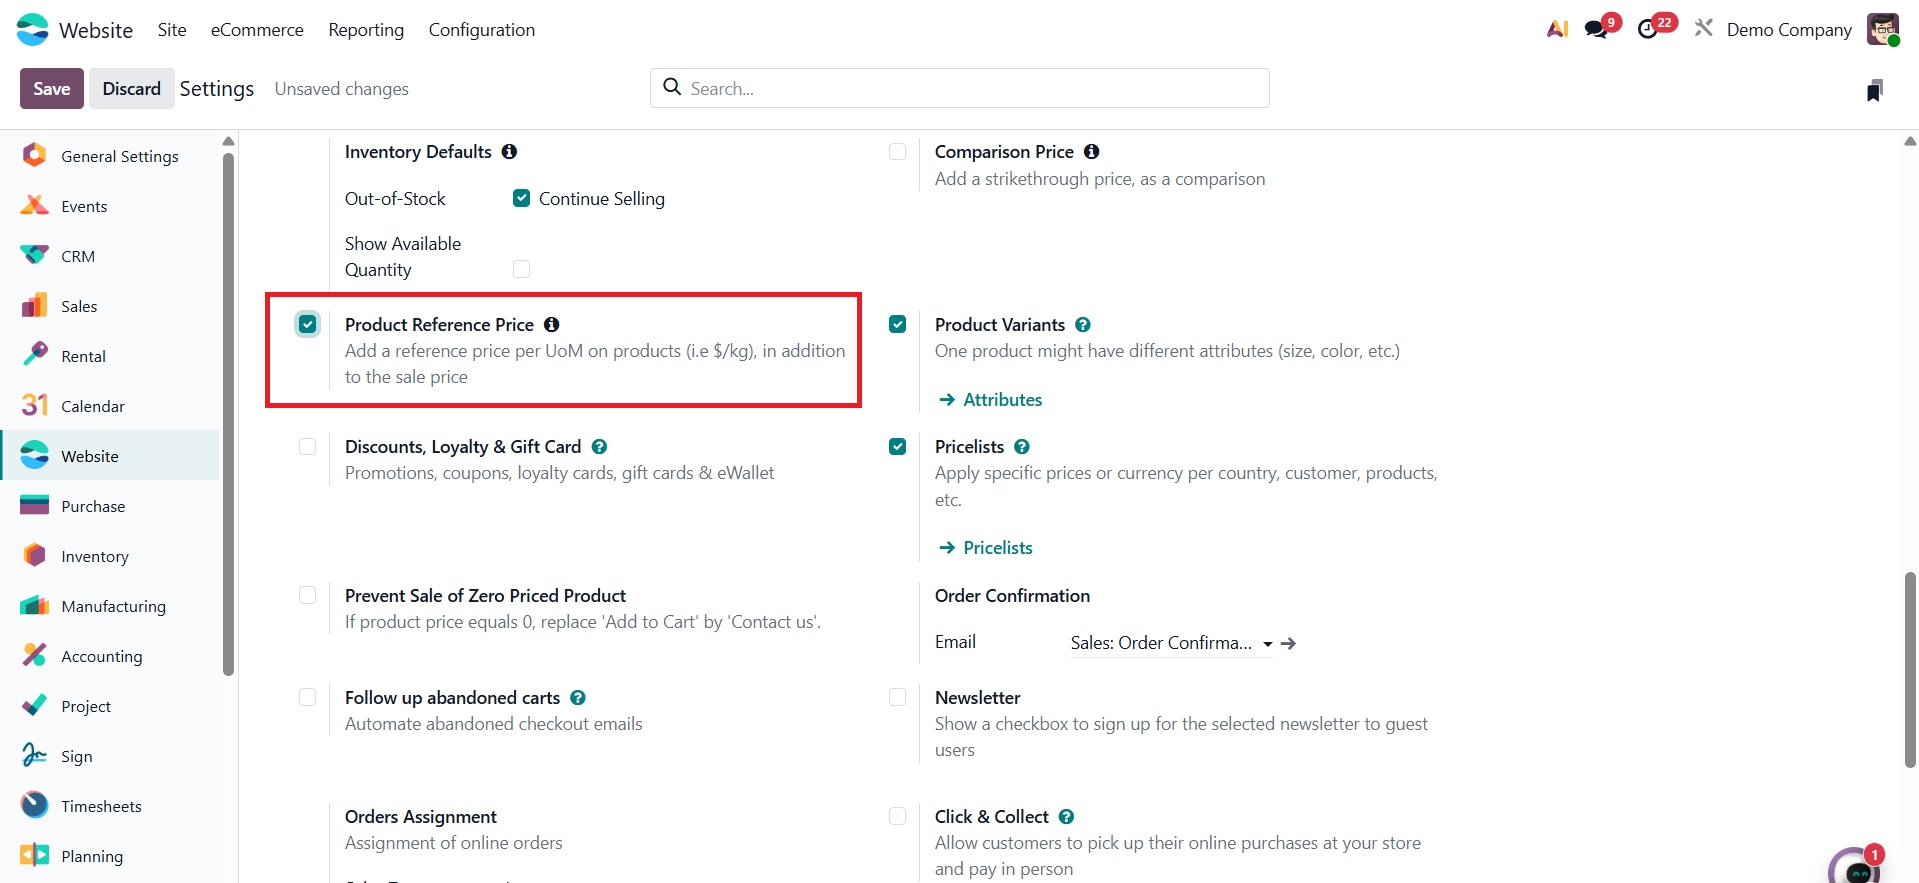Click the Save button
The width and height of the screenshot is (1919, 883).
coord(52,89)
